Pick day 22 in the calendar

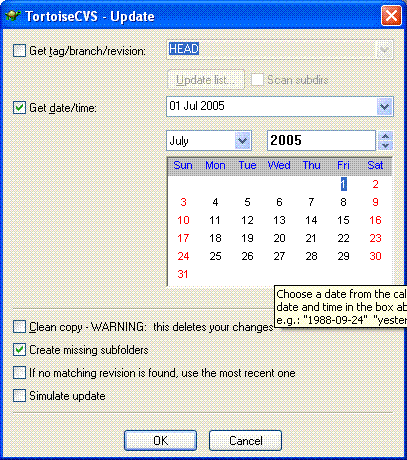pos(343,238)
